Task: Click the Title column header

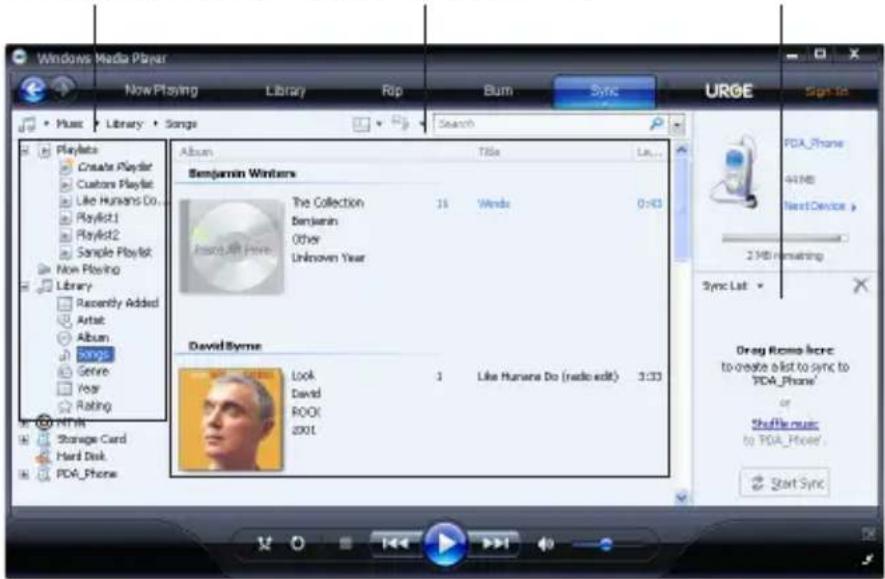Action: click(x=489, y=152)
